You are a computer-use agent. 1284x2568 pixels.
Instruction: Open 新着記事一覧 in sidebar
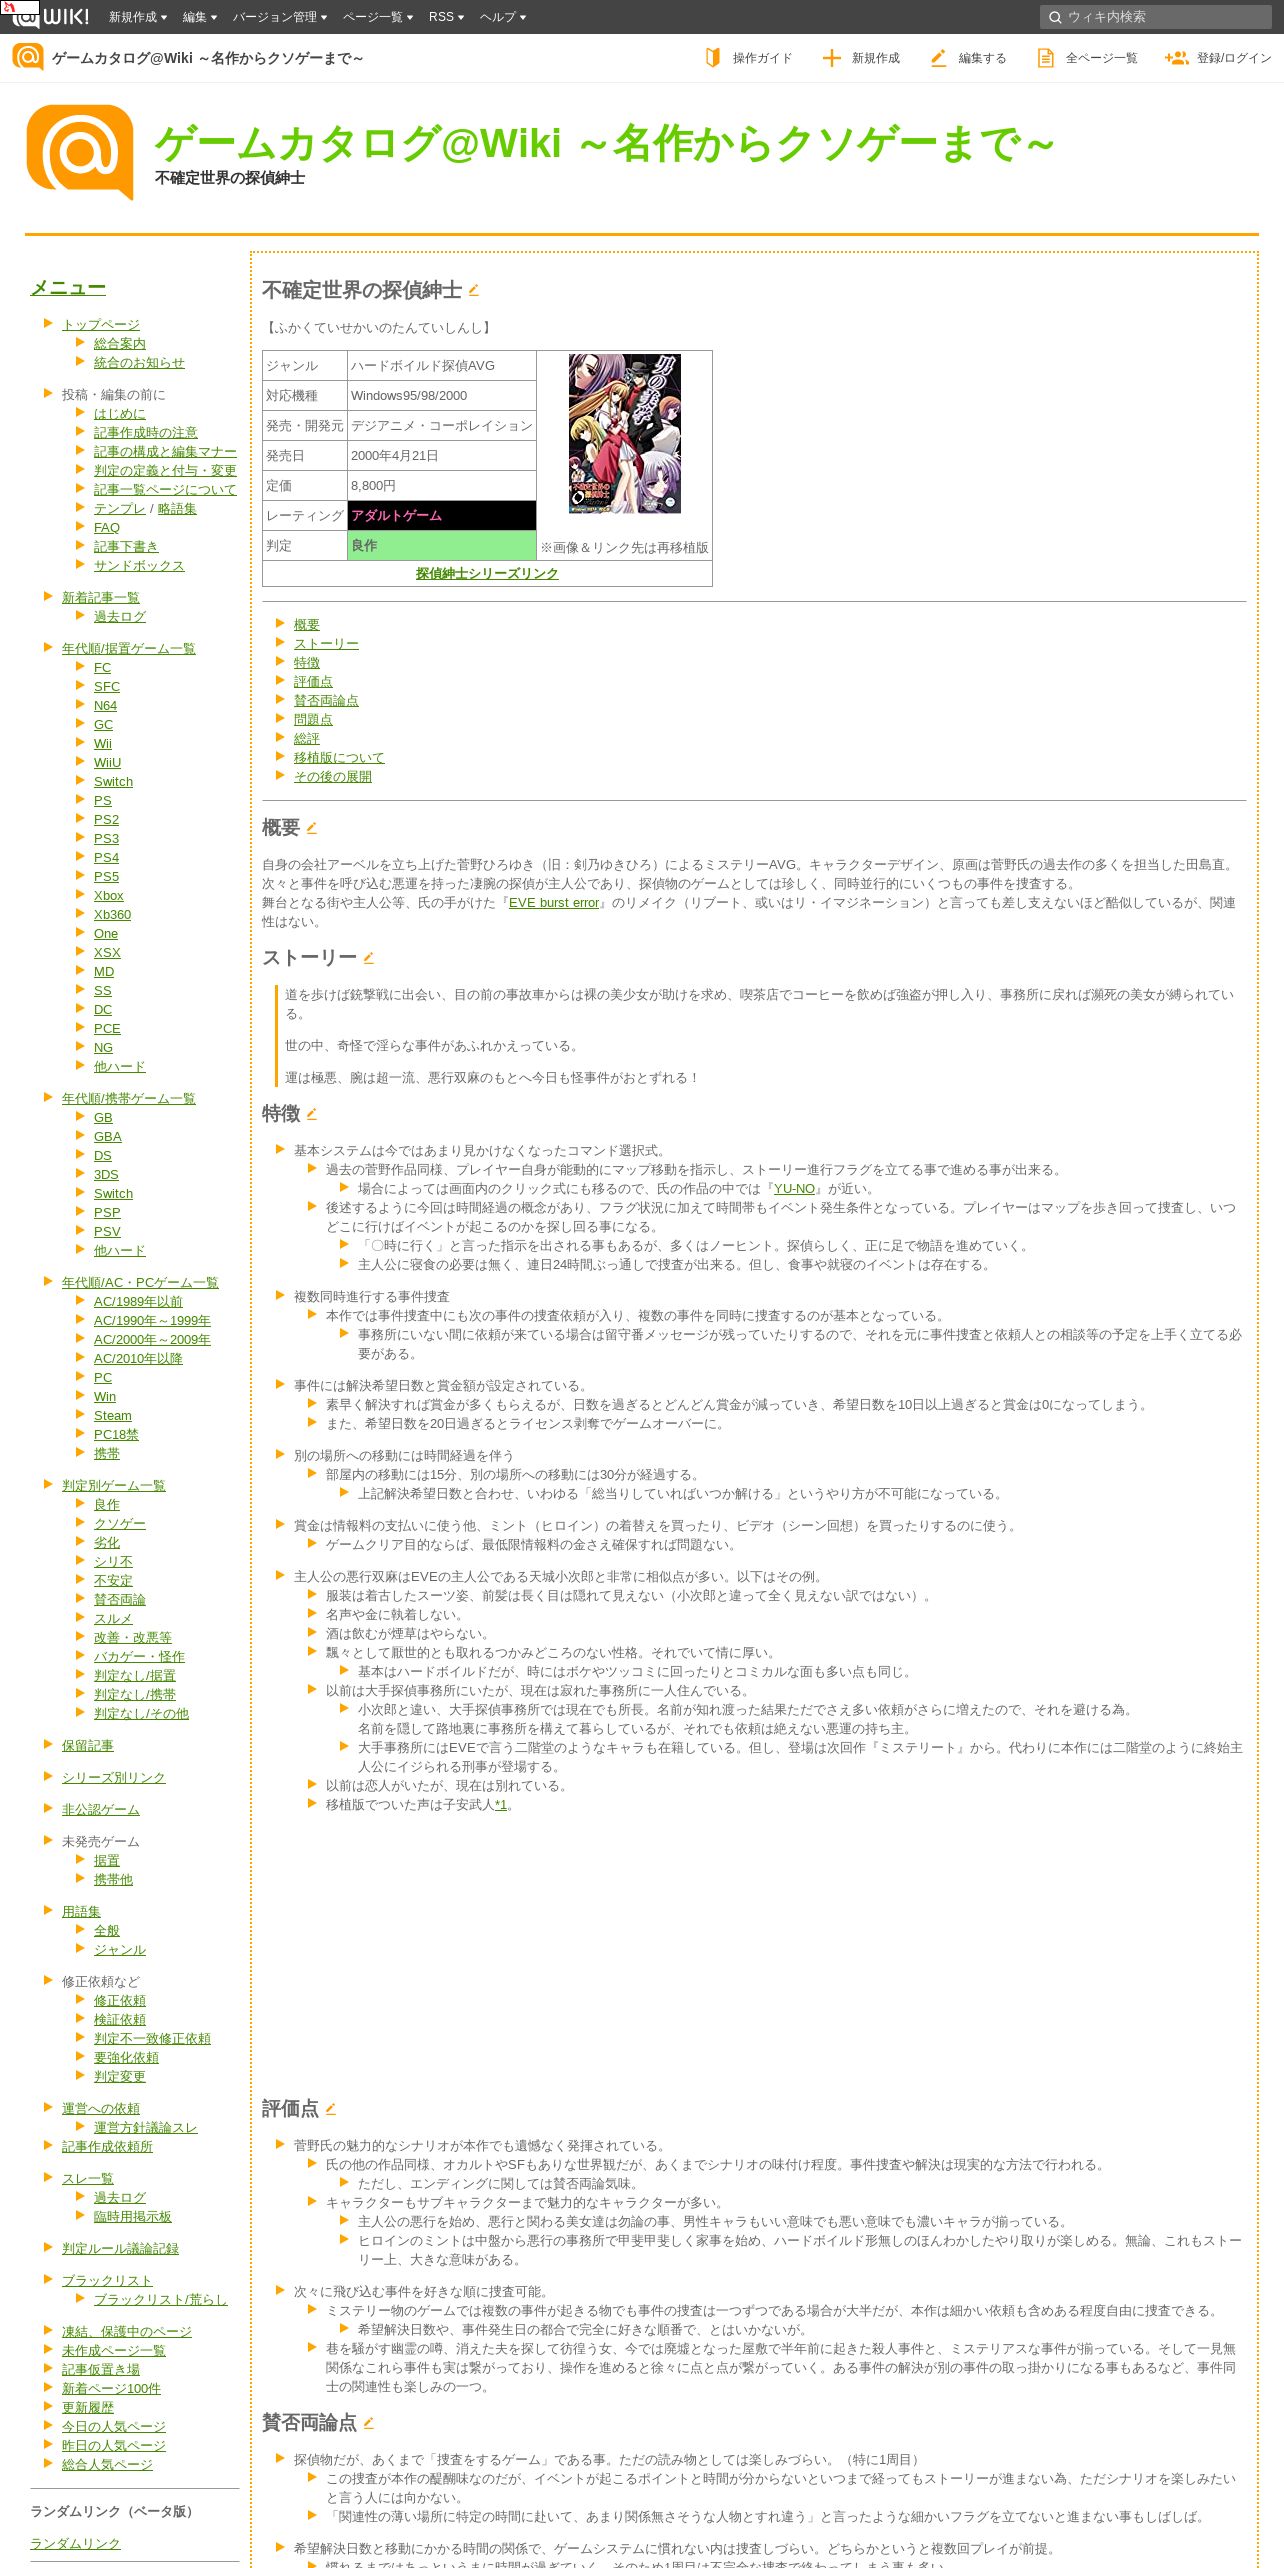[101, 598]
